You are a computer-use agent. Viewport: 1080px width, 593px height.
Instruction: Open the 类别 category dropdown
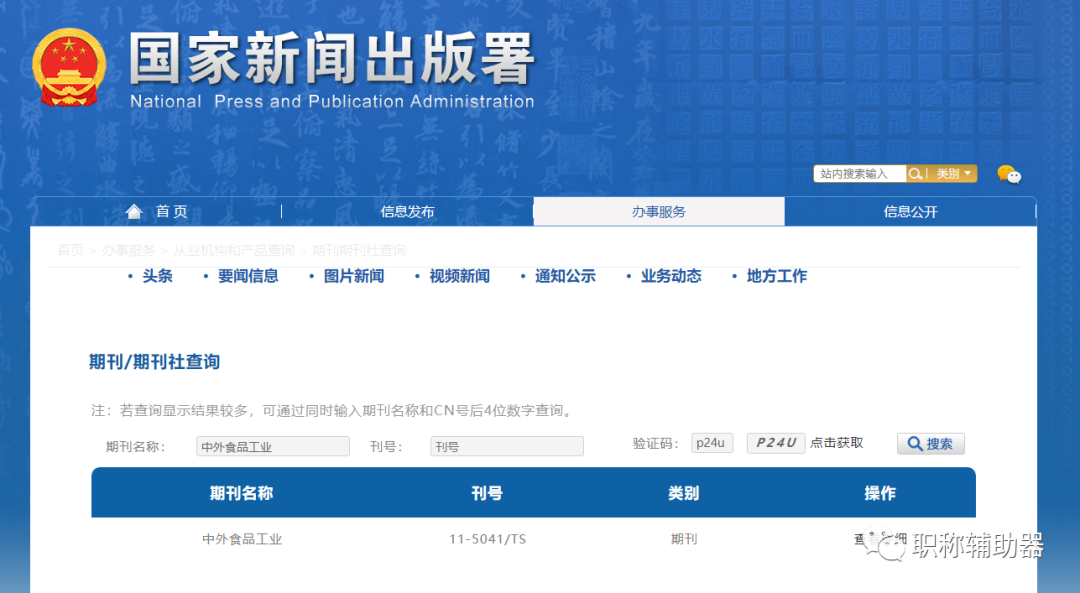coord(951,173)
